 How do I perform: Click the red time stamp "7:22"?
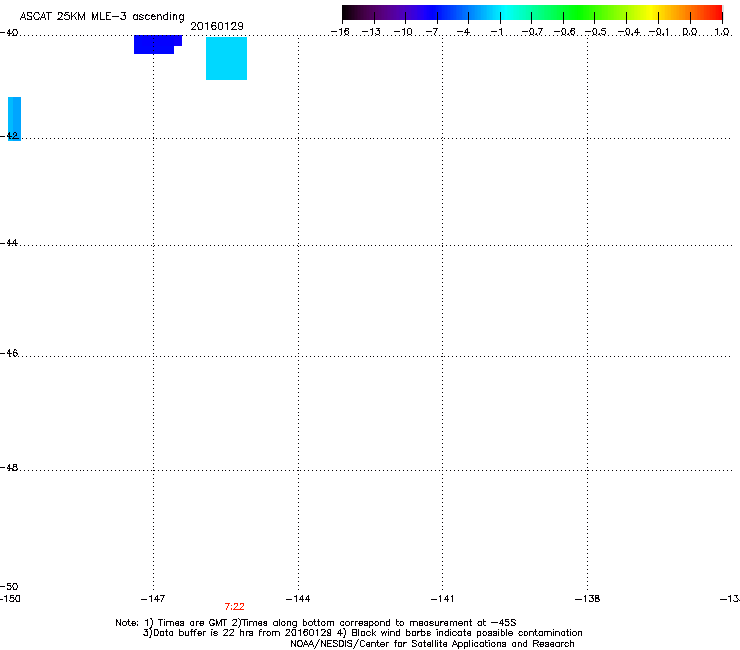click(x=235, y=607)
